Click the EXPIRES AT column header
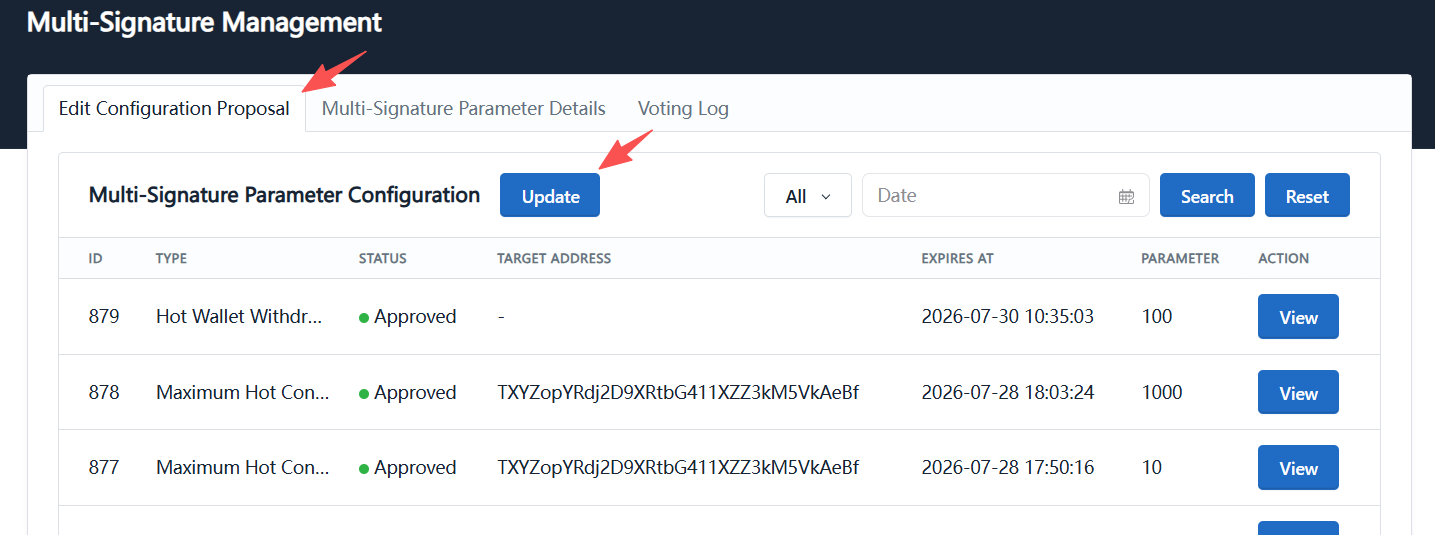The image size is (1435, 535). click(x=957, y=258)
